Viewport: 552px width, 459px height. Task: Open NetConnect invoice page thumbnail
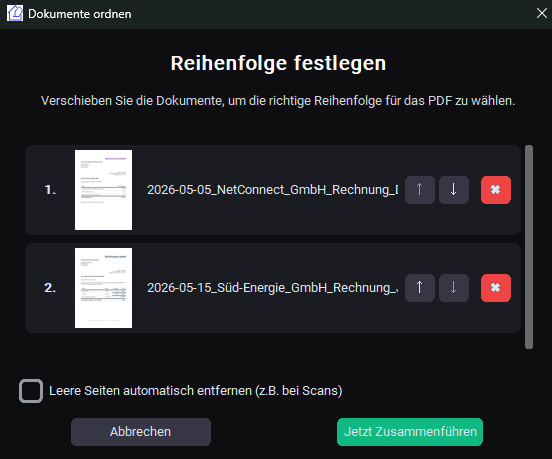coord(104,190)
